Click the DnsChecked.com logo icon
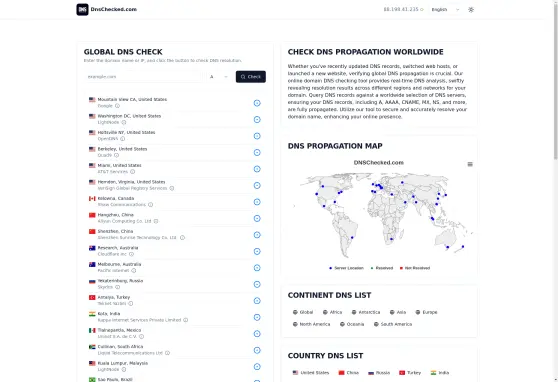The height and width of the screenshot is (382, 558). 82,10
